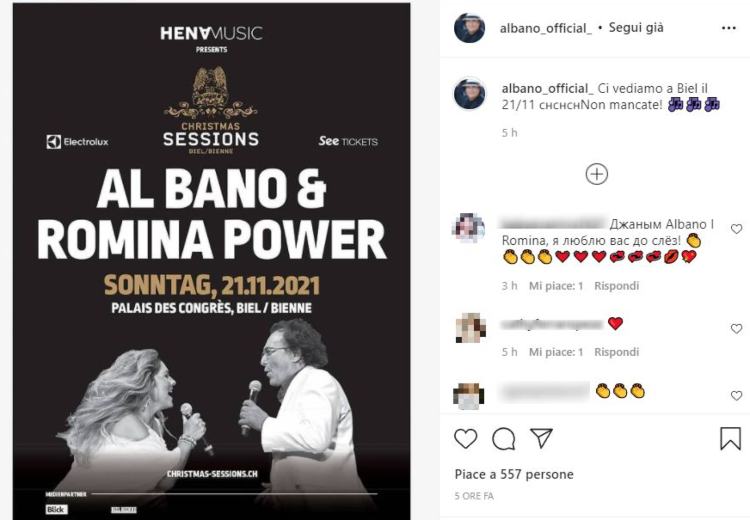Open 'Piace a 557 persone' likes list

pos(514,475)
